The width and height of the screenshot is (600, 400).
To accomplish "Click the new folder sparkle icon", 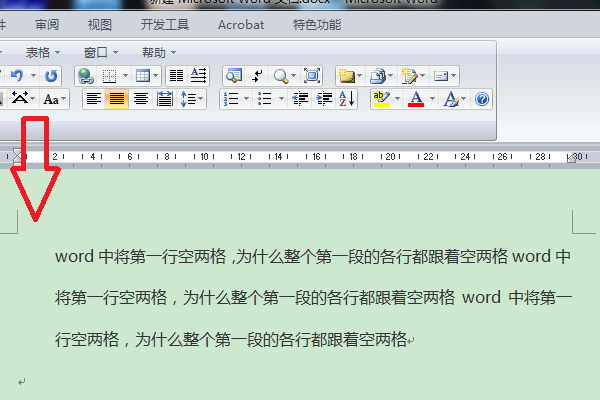I will pos(347,75).
